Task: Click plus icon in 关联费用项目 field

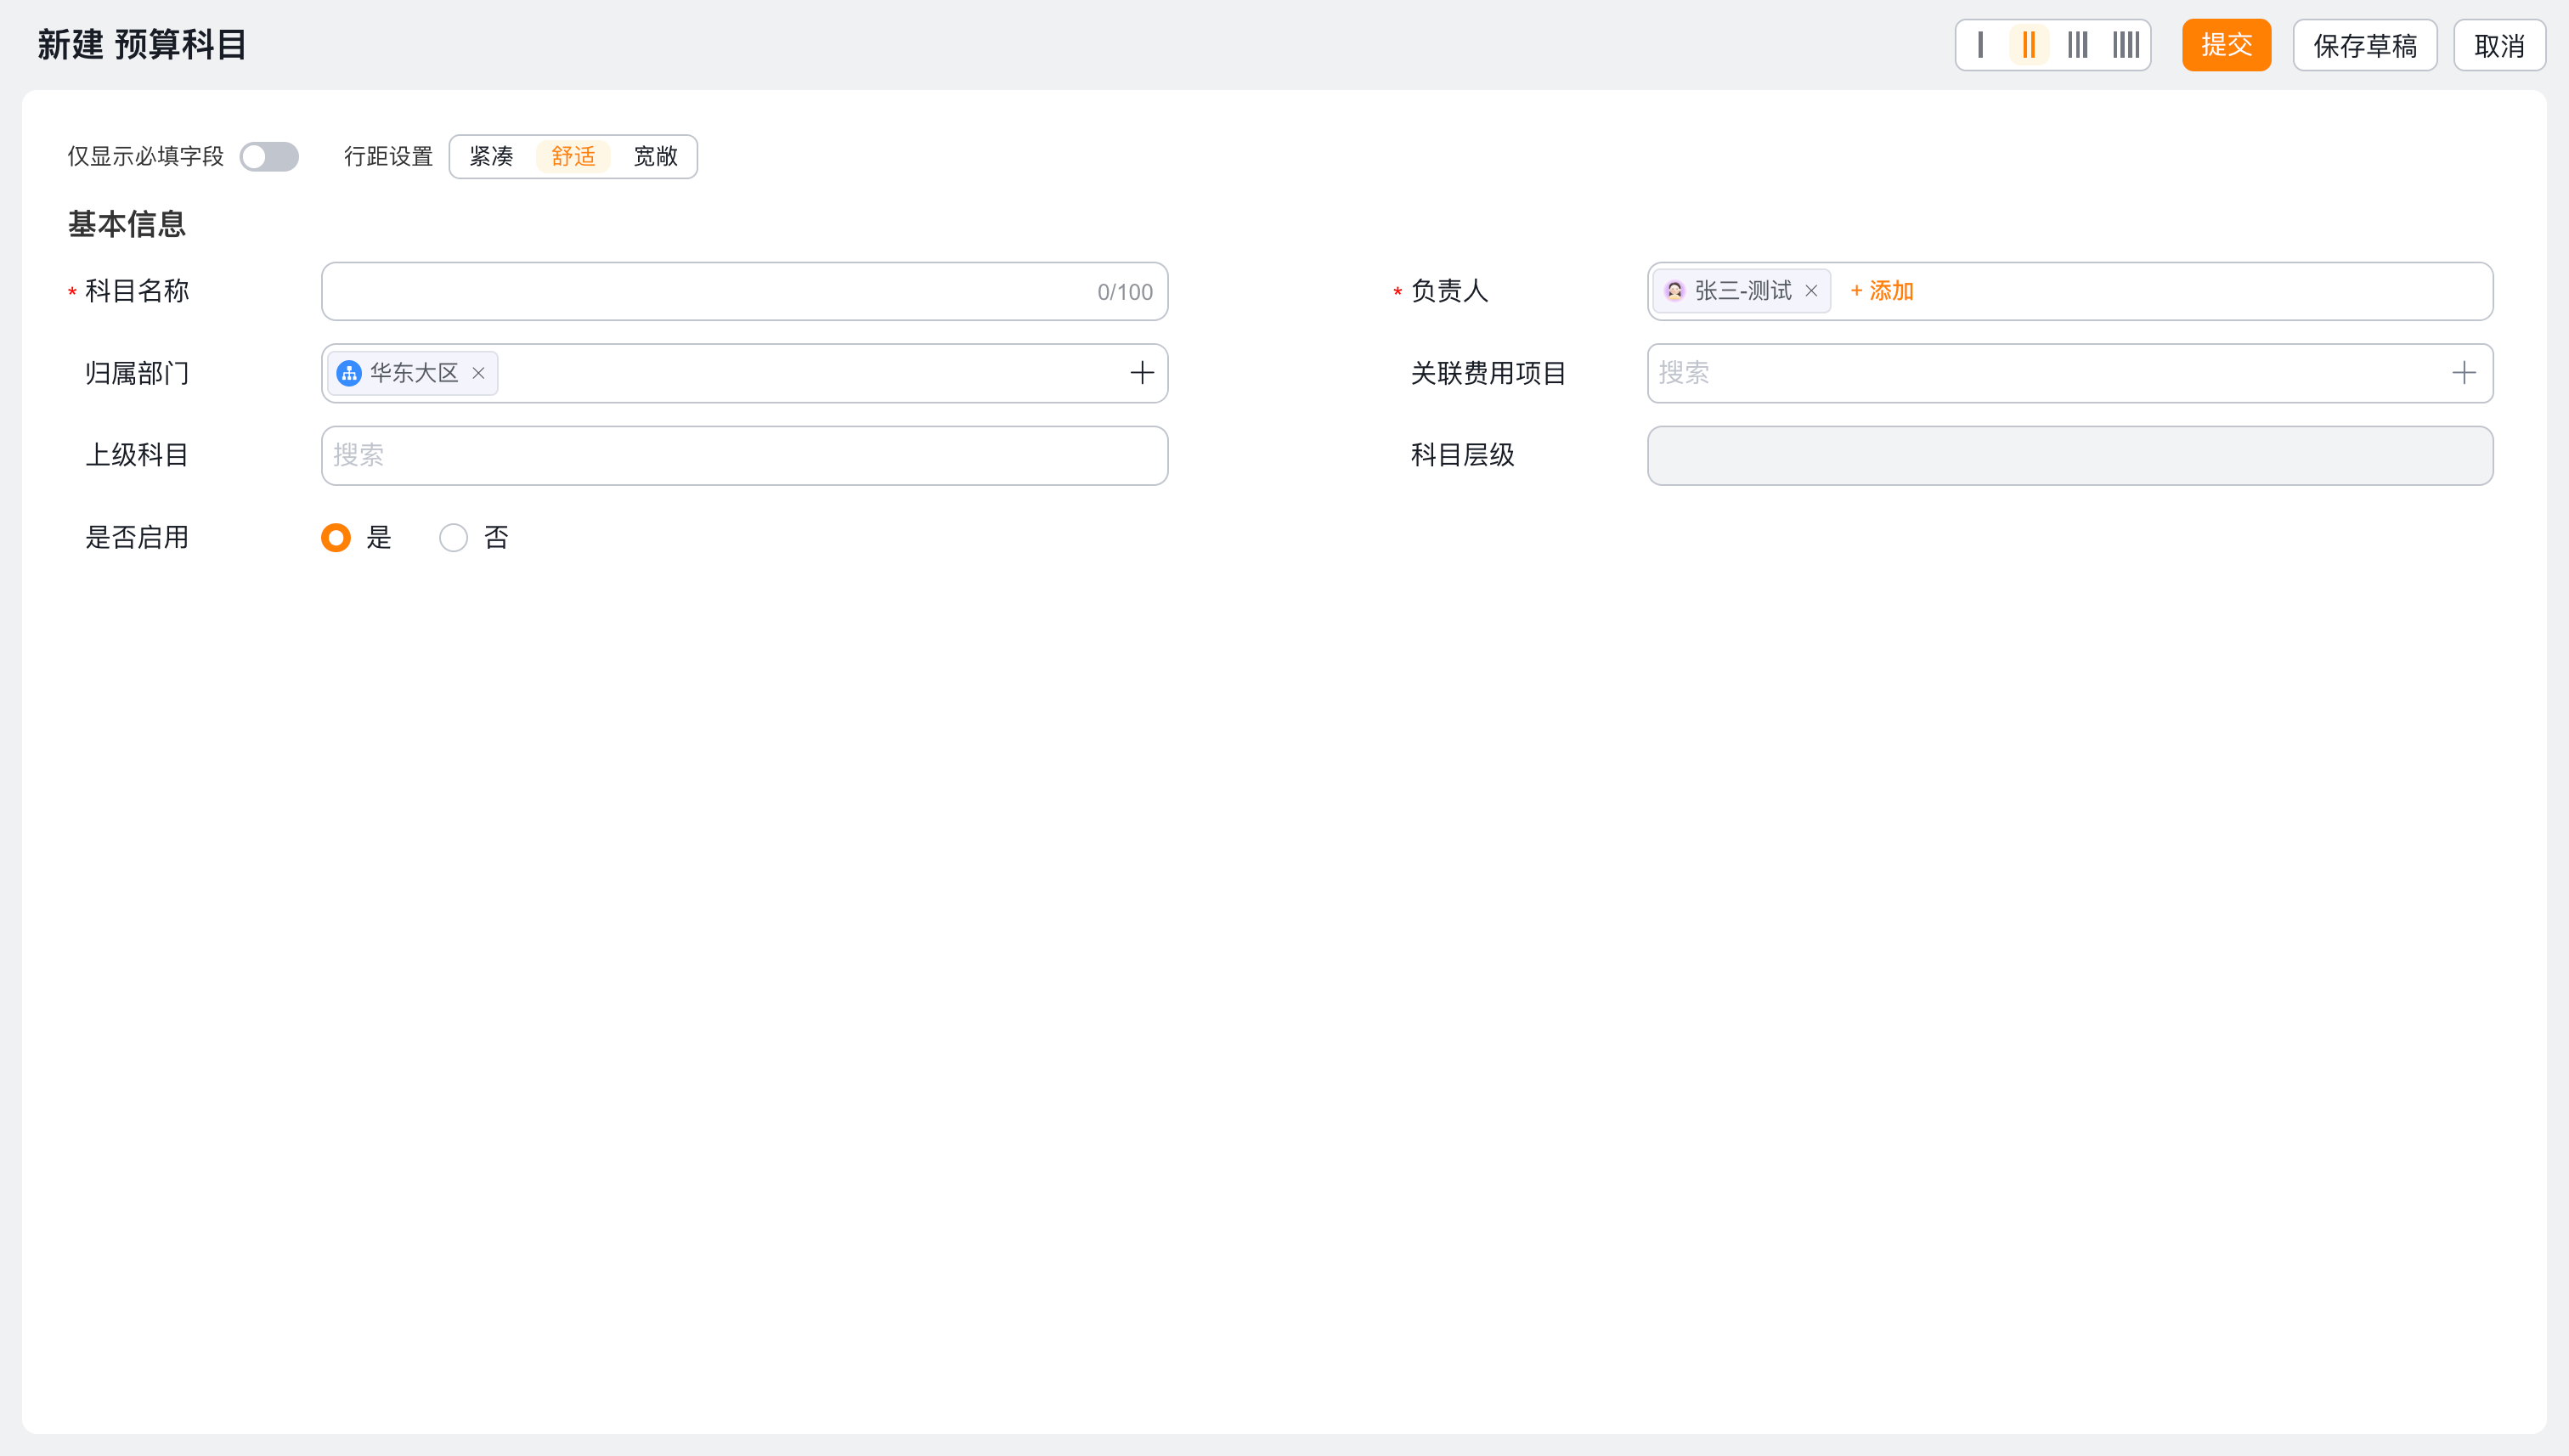Action: pyautogui.click(x=2464, y=373)
